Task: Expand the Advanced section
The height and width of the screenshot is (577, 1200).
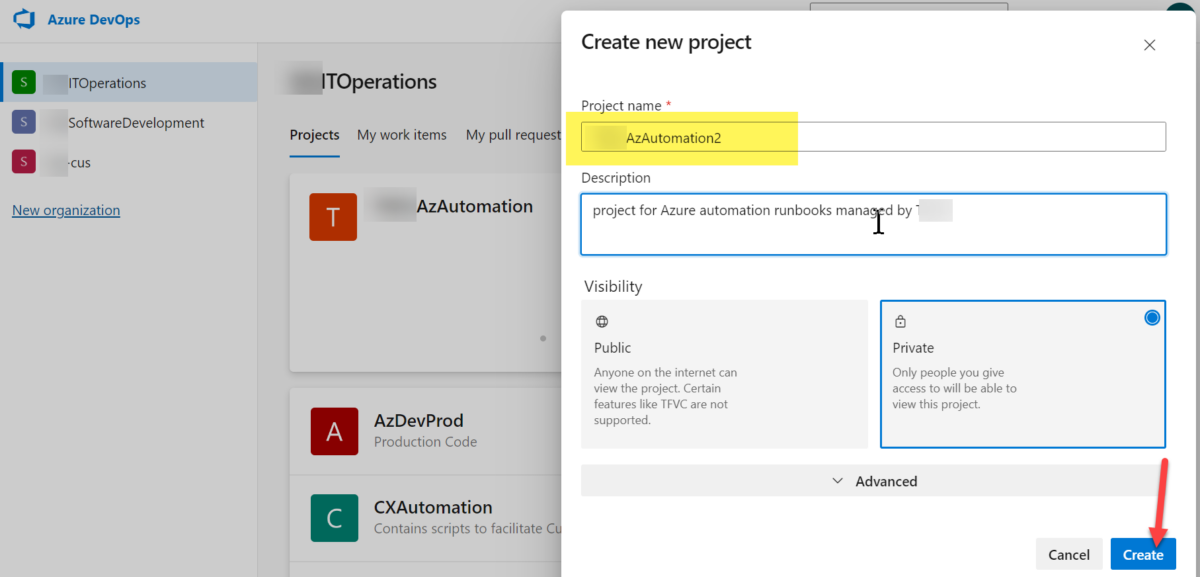Action: [873, 481]
